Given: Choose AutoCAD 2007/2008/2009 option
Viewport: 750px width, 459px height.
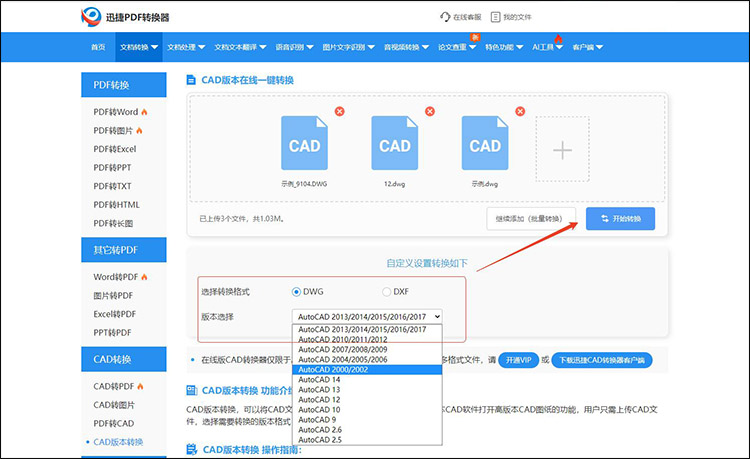Looking at the screenshot, I should (367, 350).
